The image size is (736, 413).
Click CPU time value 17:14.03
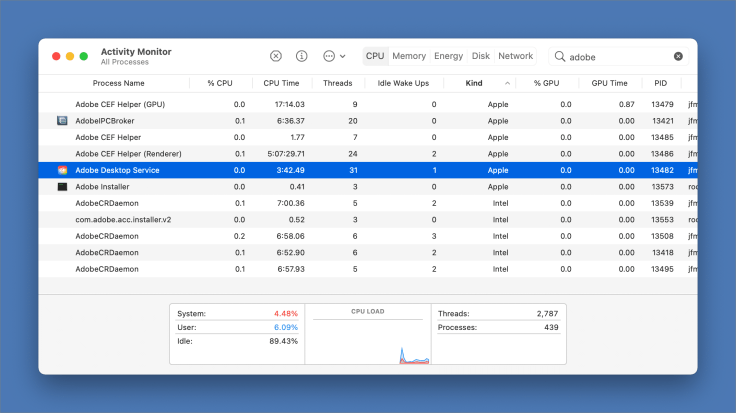click(290, 104)
